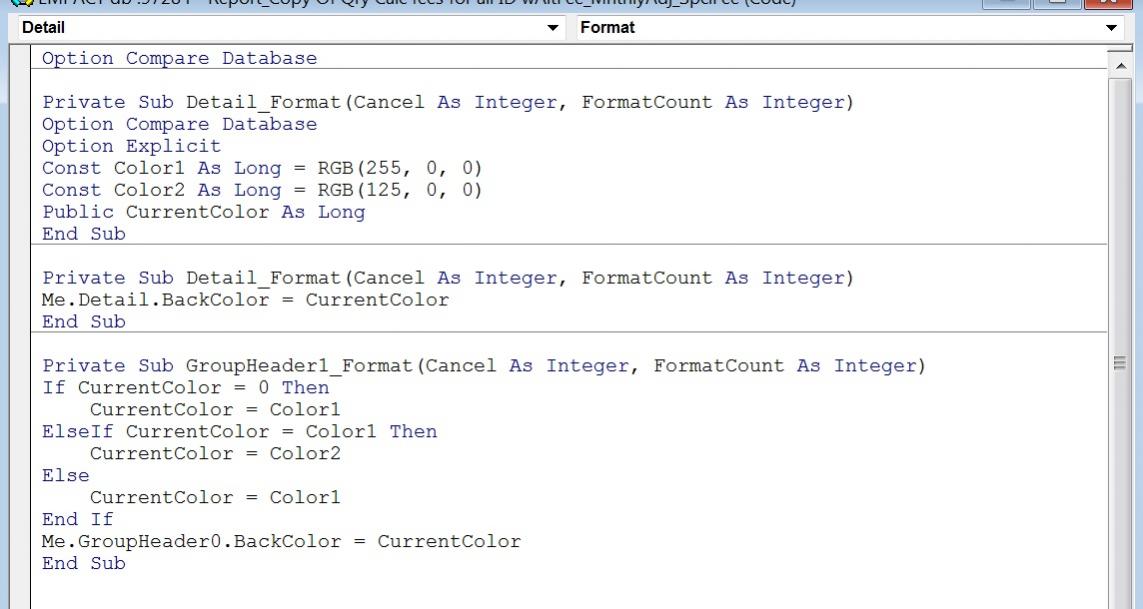
Task: Place cursor on the Option Explicit line
Action: [x=131, y=146]
